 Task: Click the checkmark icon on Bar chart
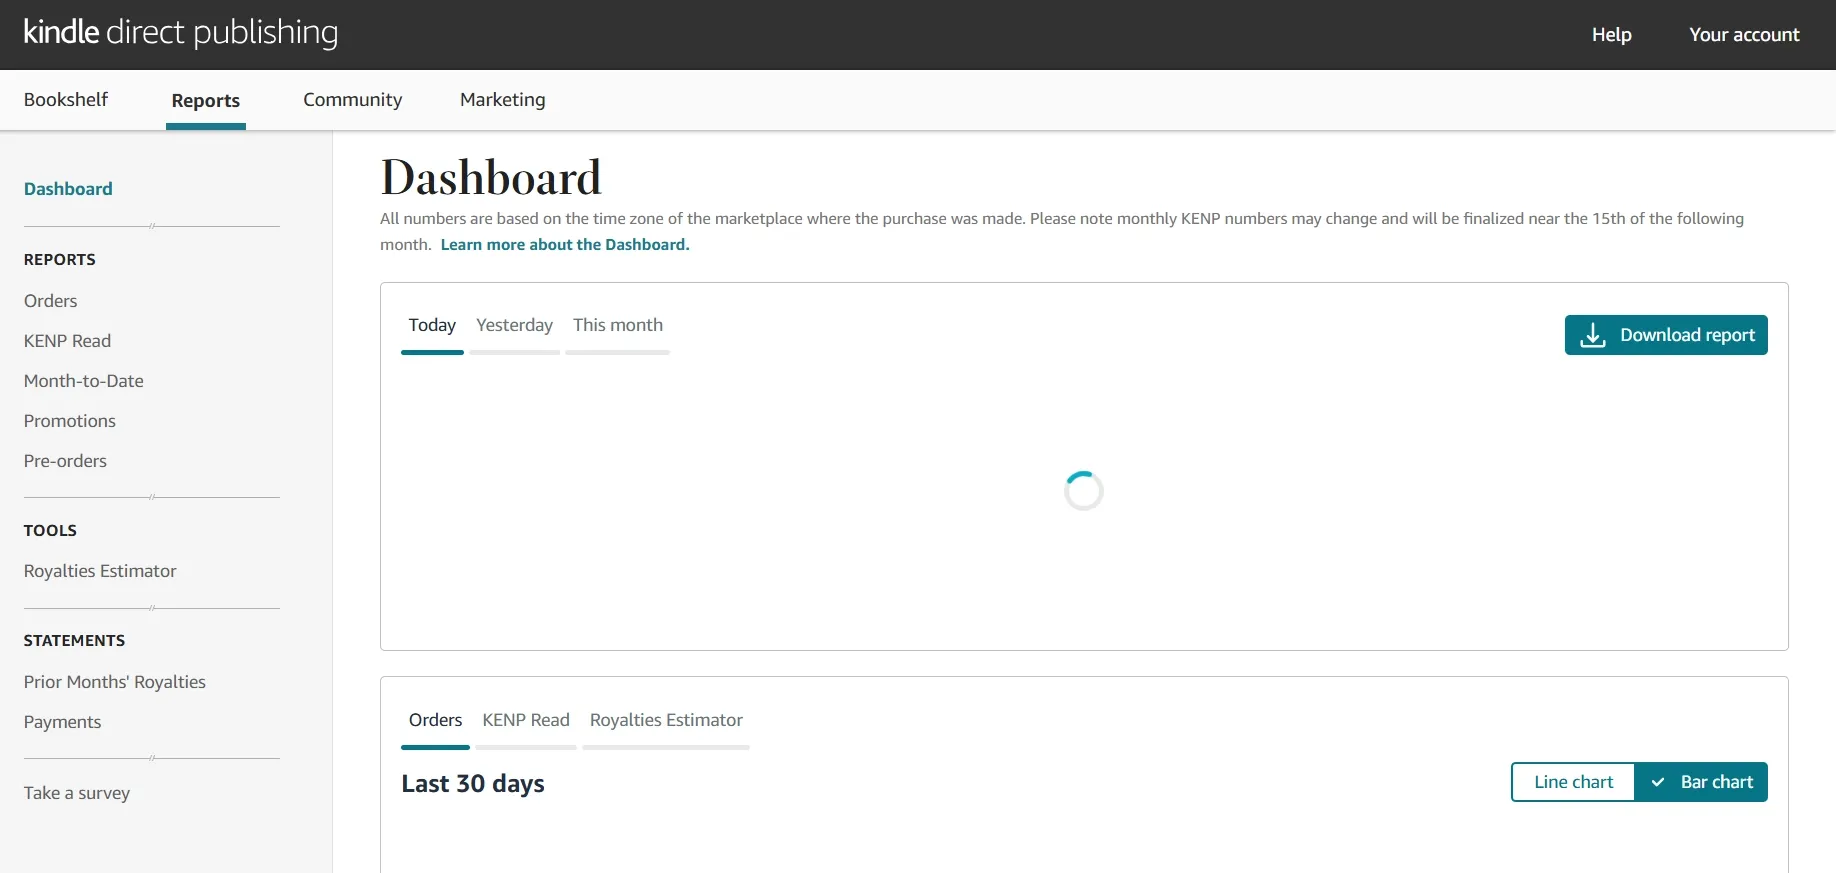point(1657,782)
